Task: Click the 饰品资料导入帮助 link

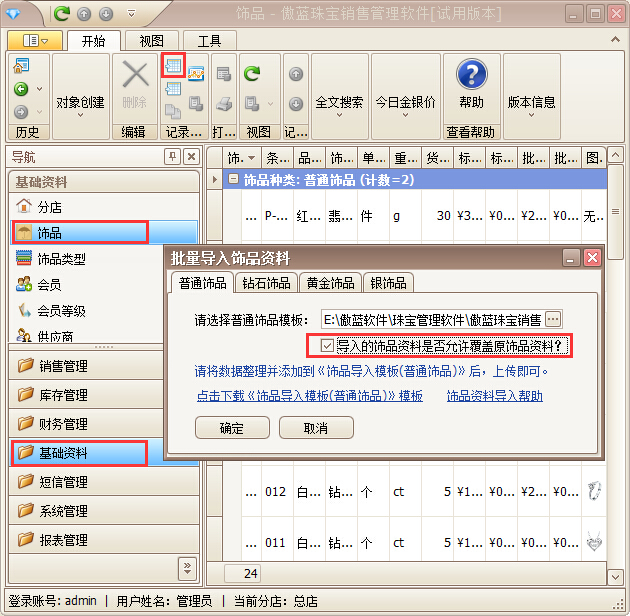Action: pos(494,396)
